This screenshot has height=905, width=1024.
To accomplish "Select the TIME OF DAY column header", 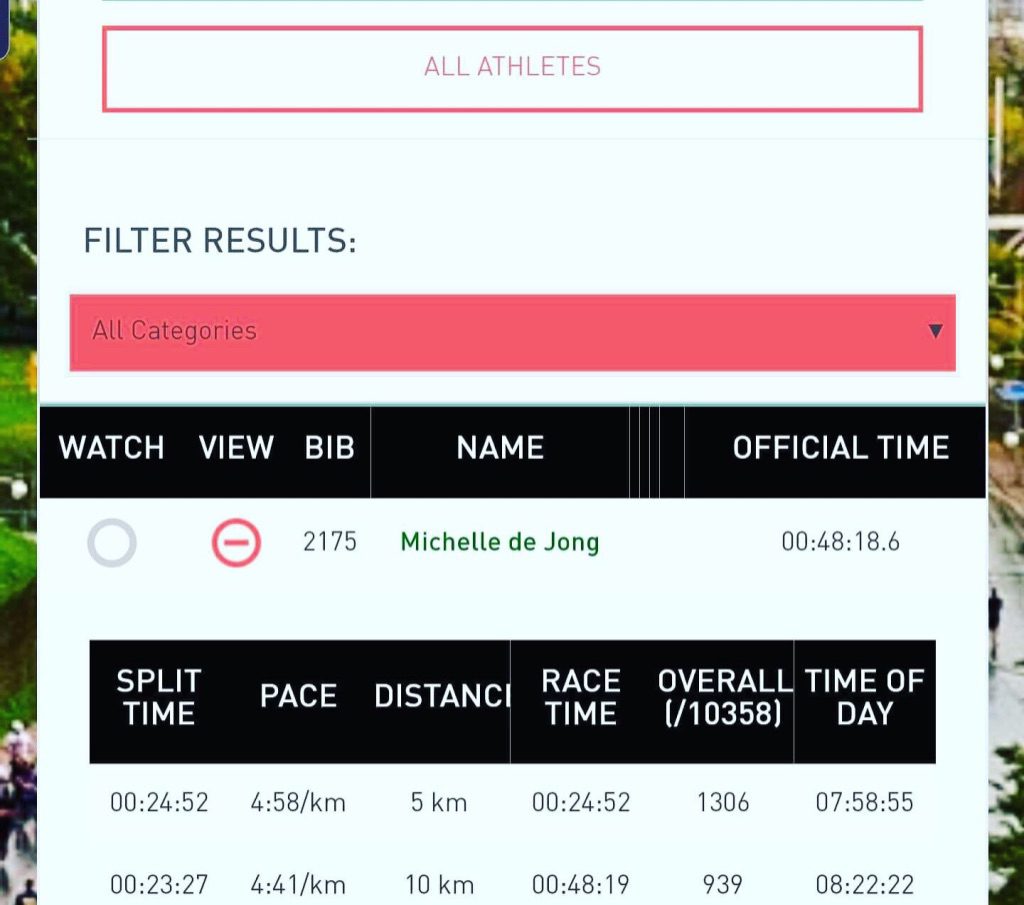I will tap(865, 697).
